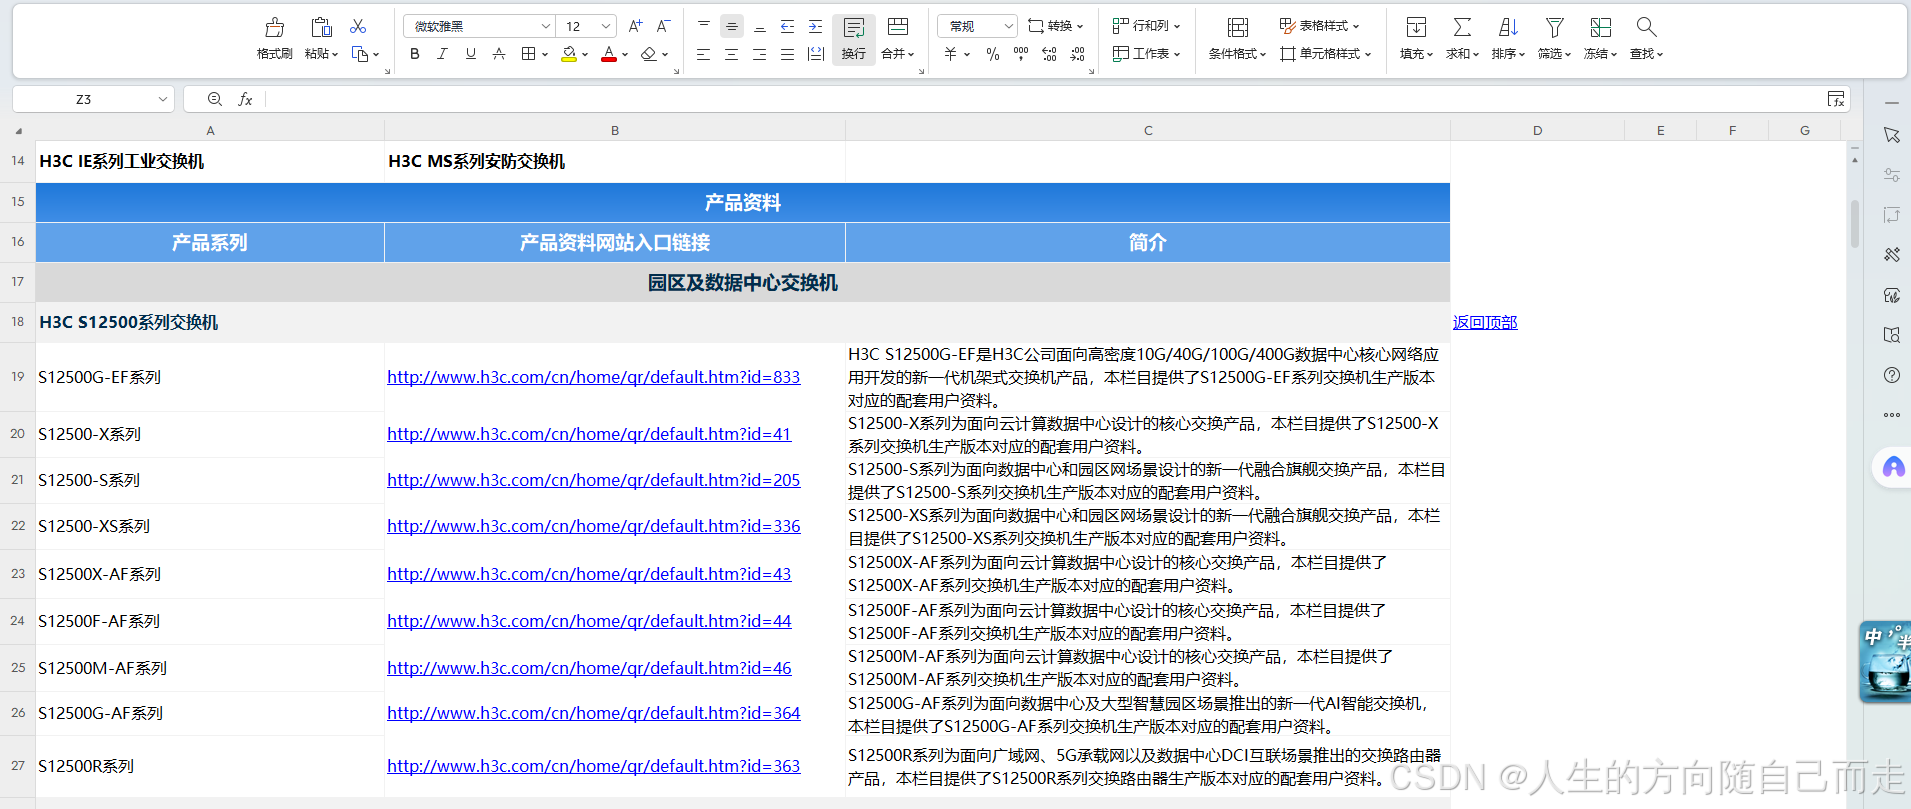The width and height of the screenshot is (1911, 809).
Task: Click the zoom magnifier beside the name box
Action: (214, 99)
